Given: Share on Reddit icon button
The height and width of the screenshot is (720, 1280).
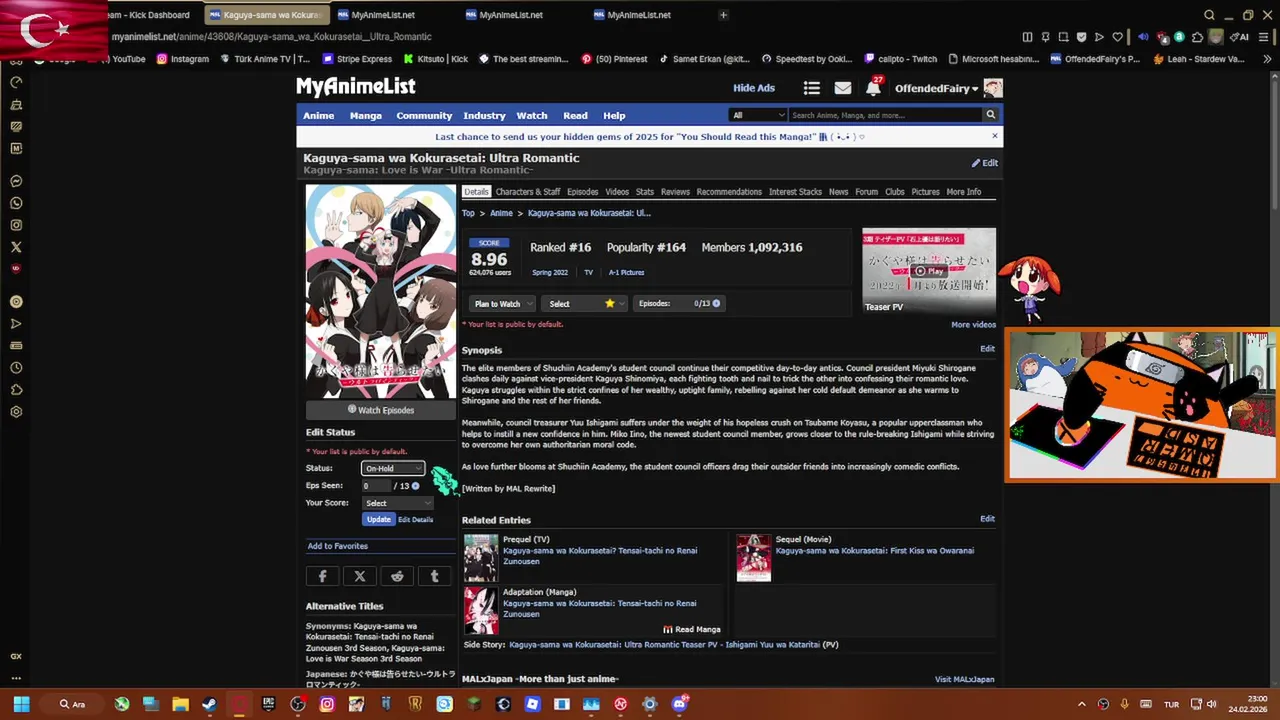Looking at the screenshot, I should [x=397, y=576].
